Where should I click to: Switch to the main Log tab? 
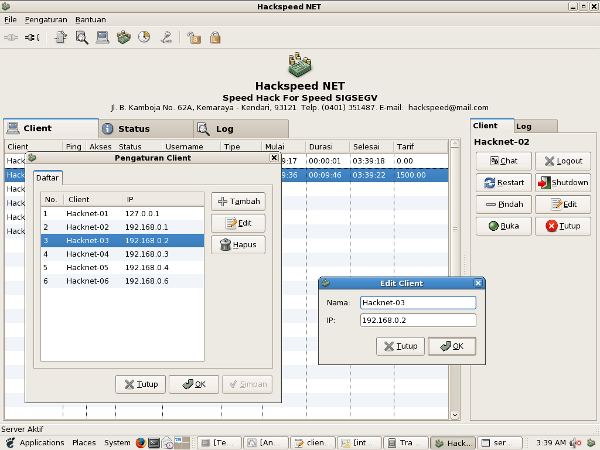click(x=241, y=129)
